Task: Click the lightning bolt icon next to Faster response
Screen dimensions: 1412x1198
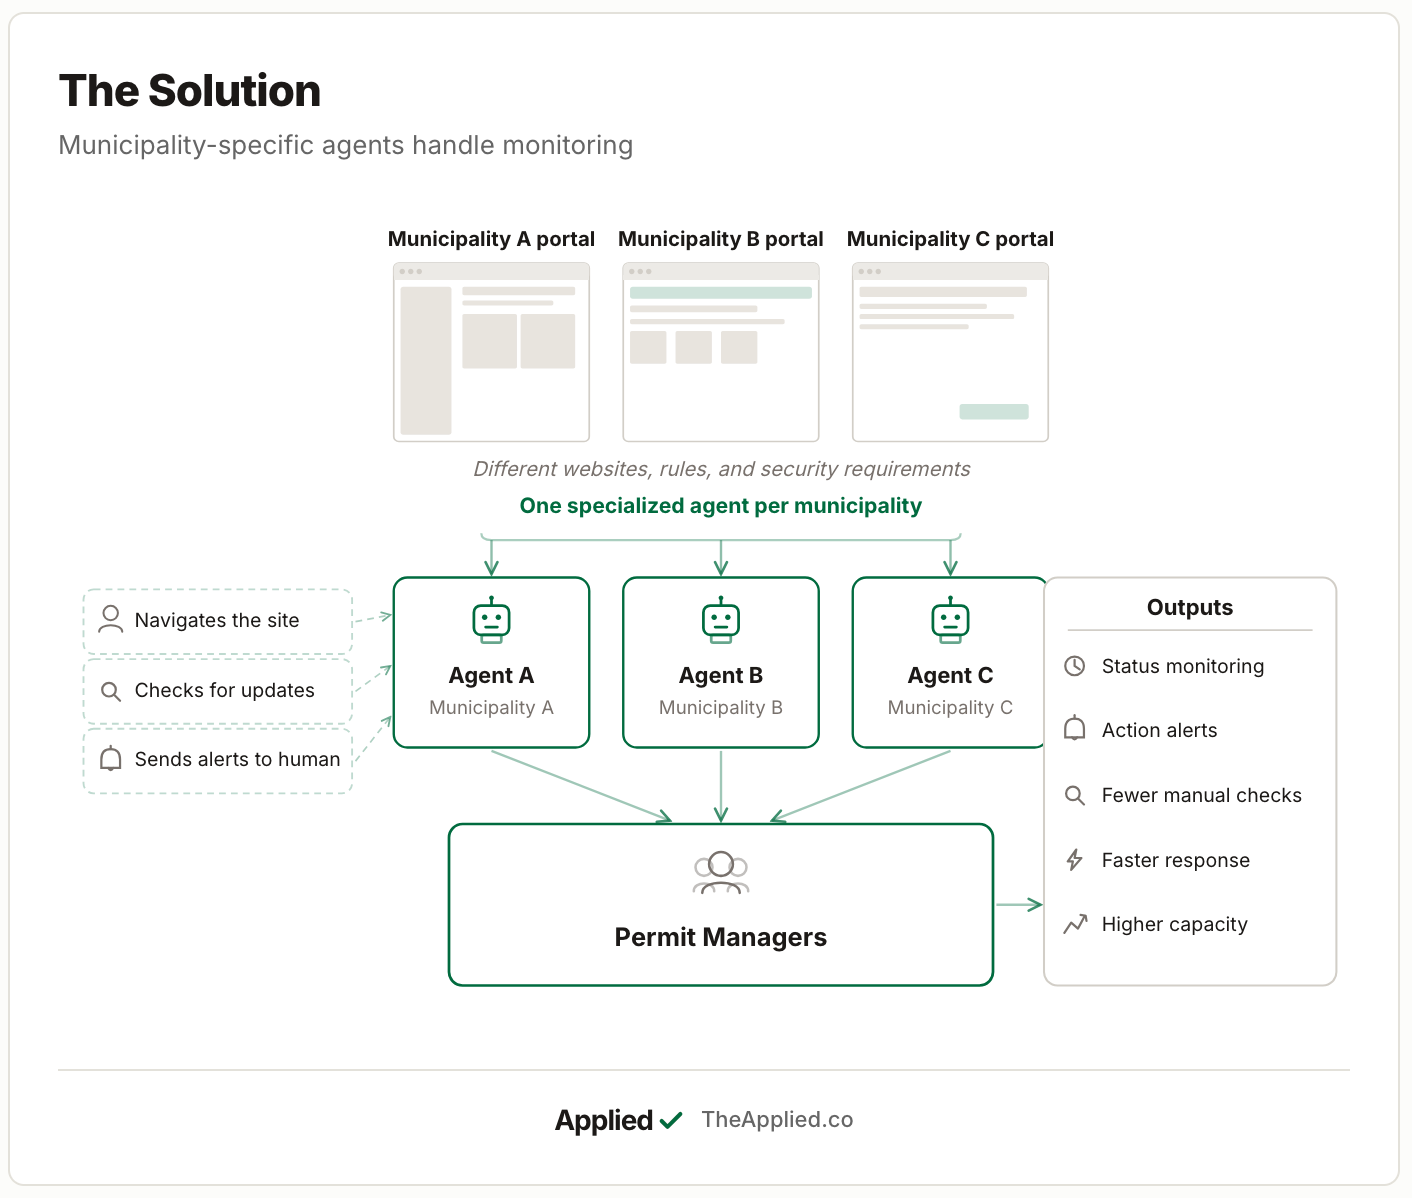Action: point(1075,860)
